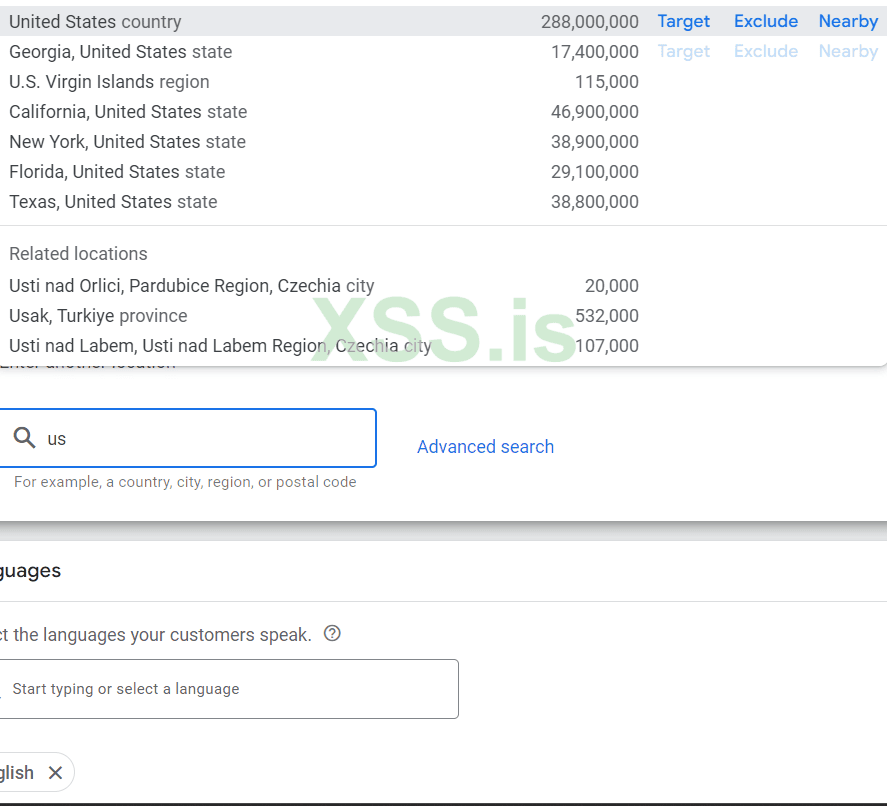Screen dimensions: 887x806
Task: Select Florida, United States state
Action: pos(117,171)
